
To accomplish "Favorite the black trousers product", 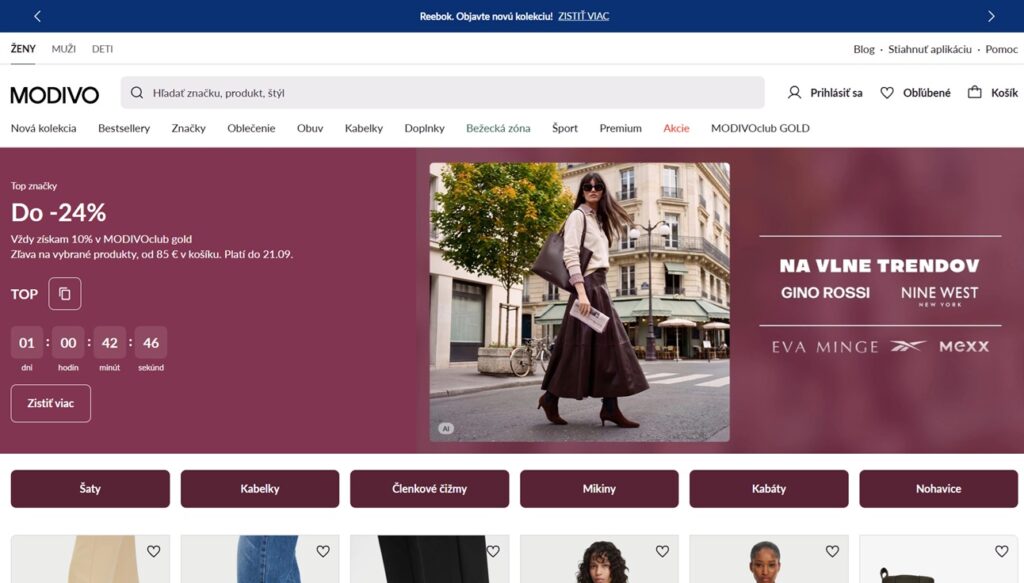I will (493, 551).
